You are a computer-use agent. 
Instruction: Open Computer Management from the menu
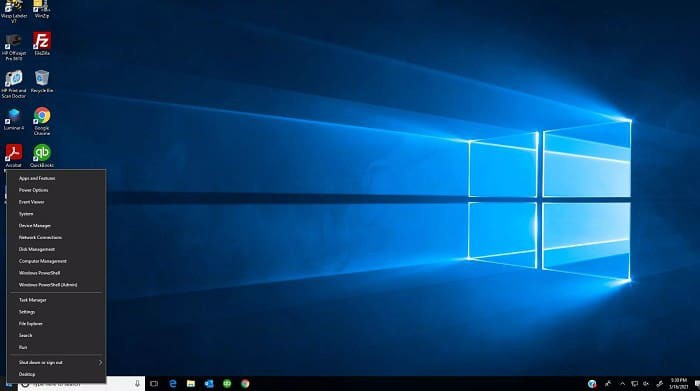coord(56,261)
